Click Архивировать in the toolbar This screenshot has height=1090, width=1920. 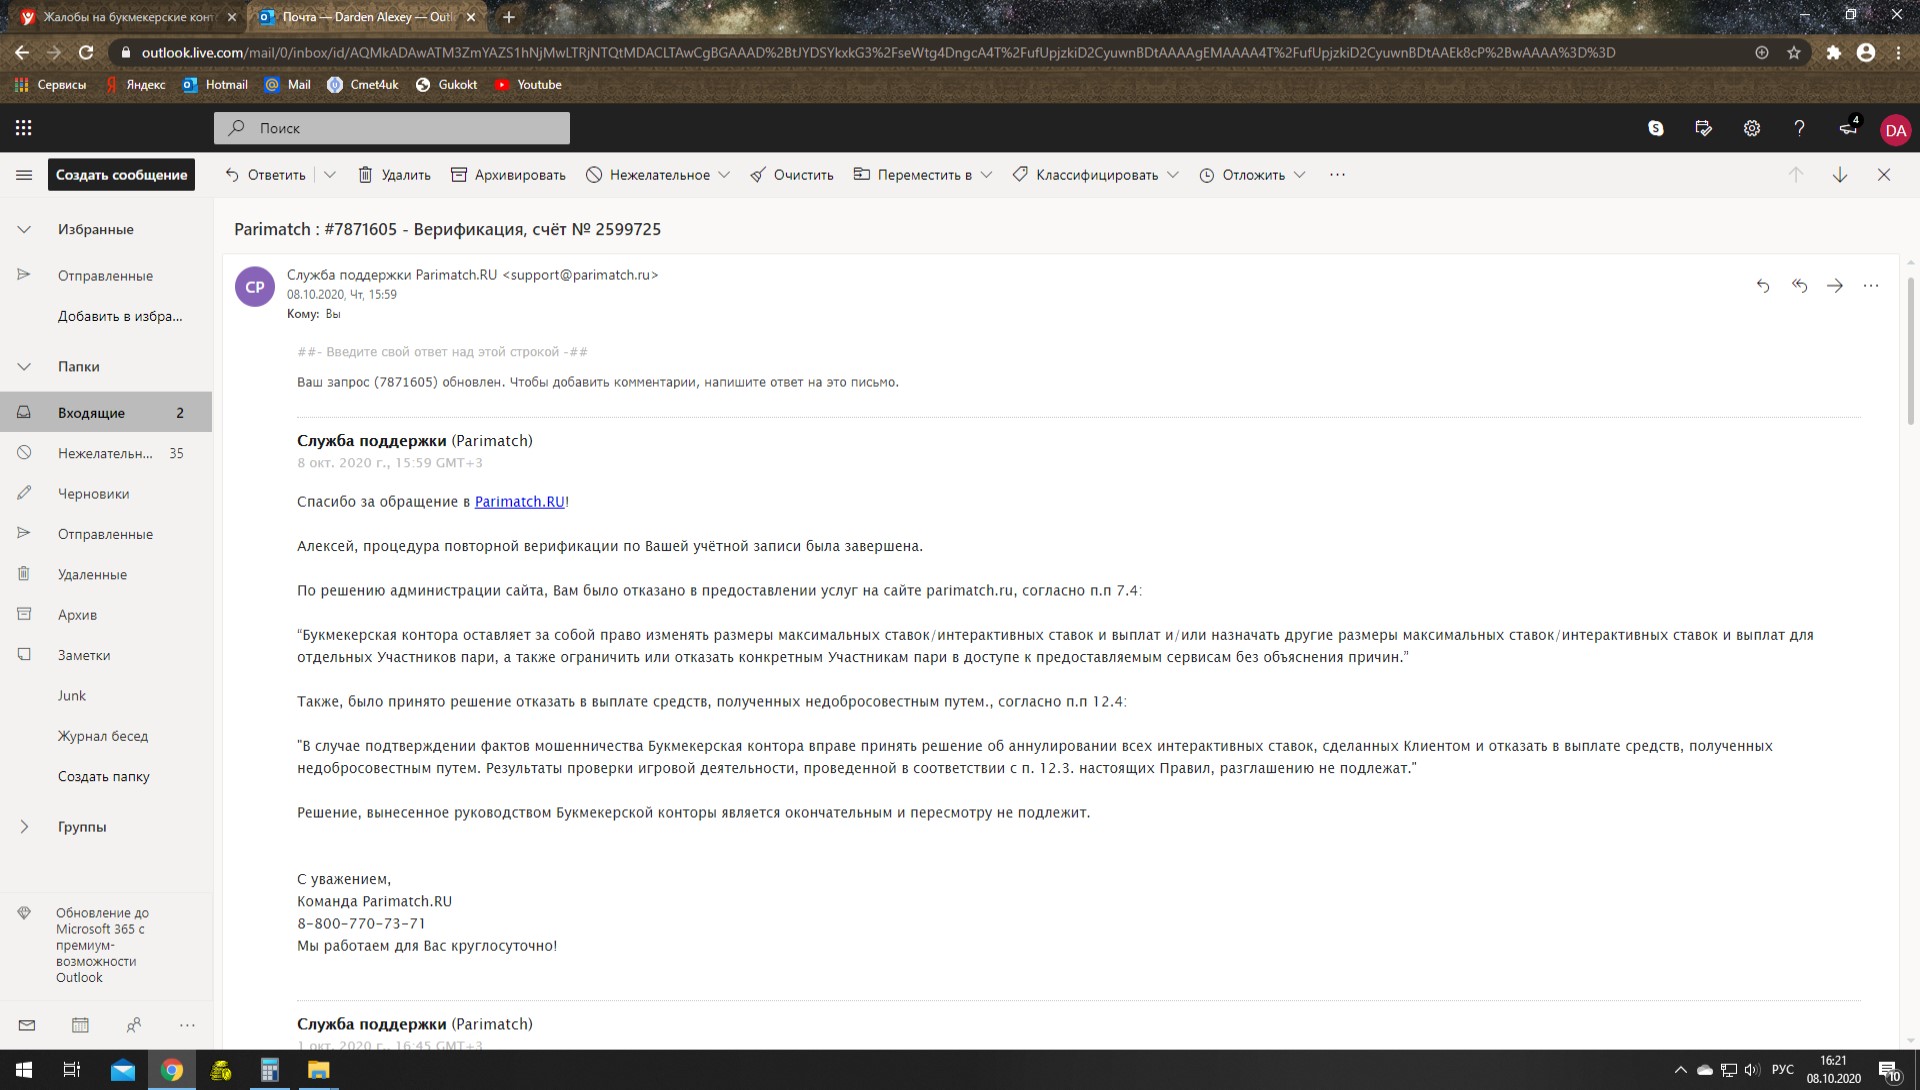click(508, 175)
